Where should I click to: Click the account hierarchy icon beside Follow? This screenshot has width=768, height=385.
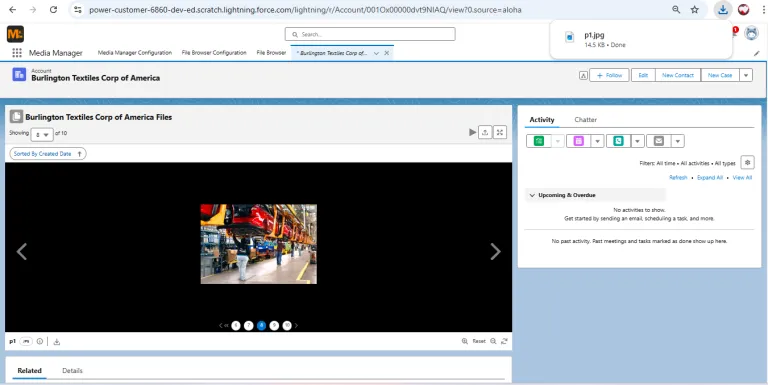(583, 75)
